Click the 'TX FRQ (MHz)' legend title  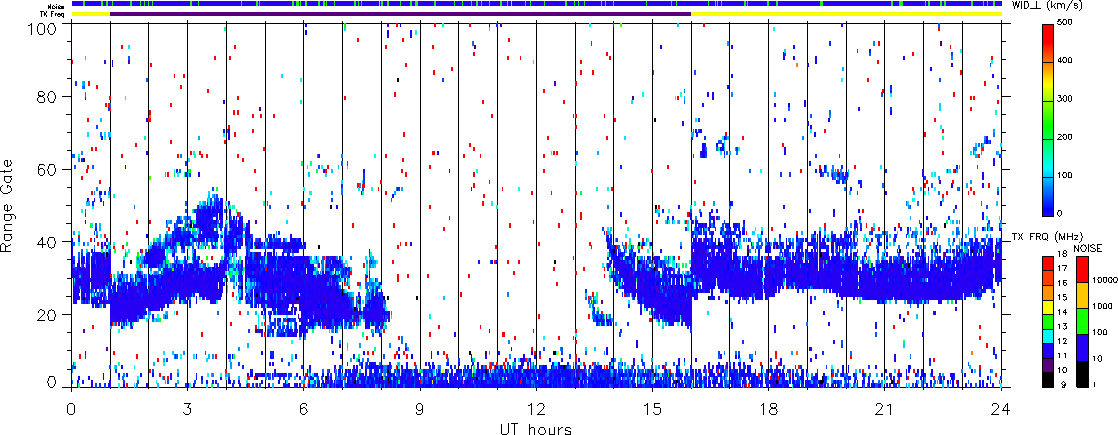pos(1040,236)
